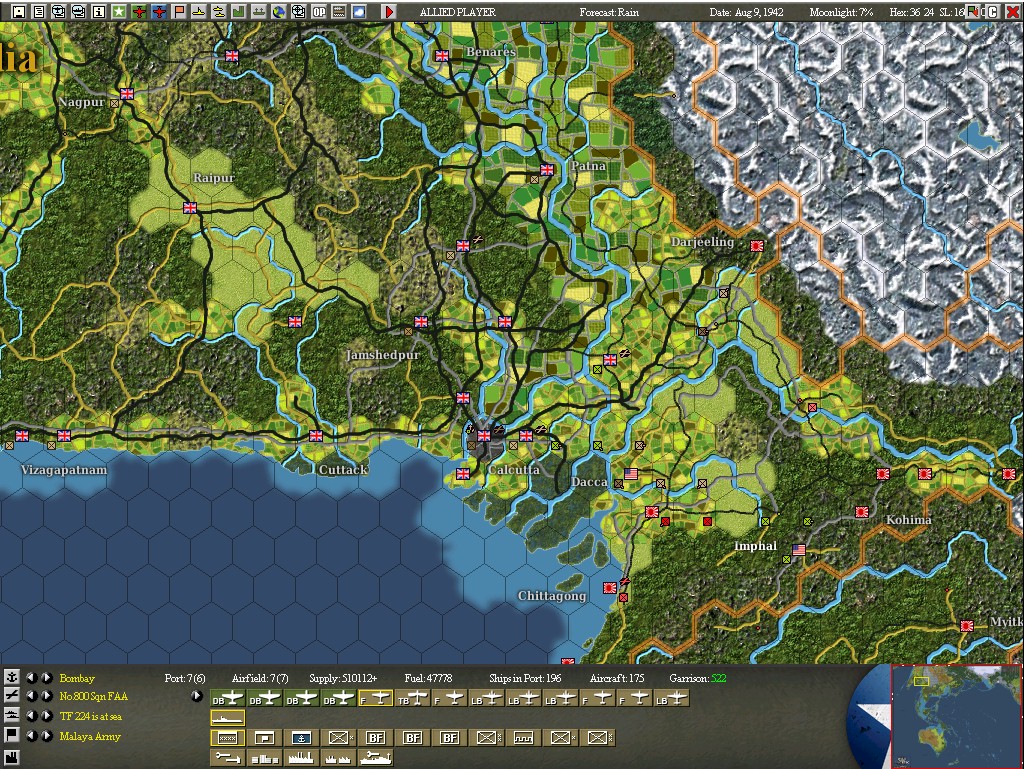Image resolution: width=1025 pixels, height=769 pixels.
Task: Click the aircraft icon beside No.800 Sqn FAA
Action: 11,696
